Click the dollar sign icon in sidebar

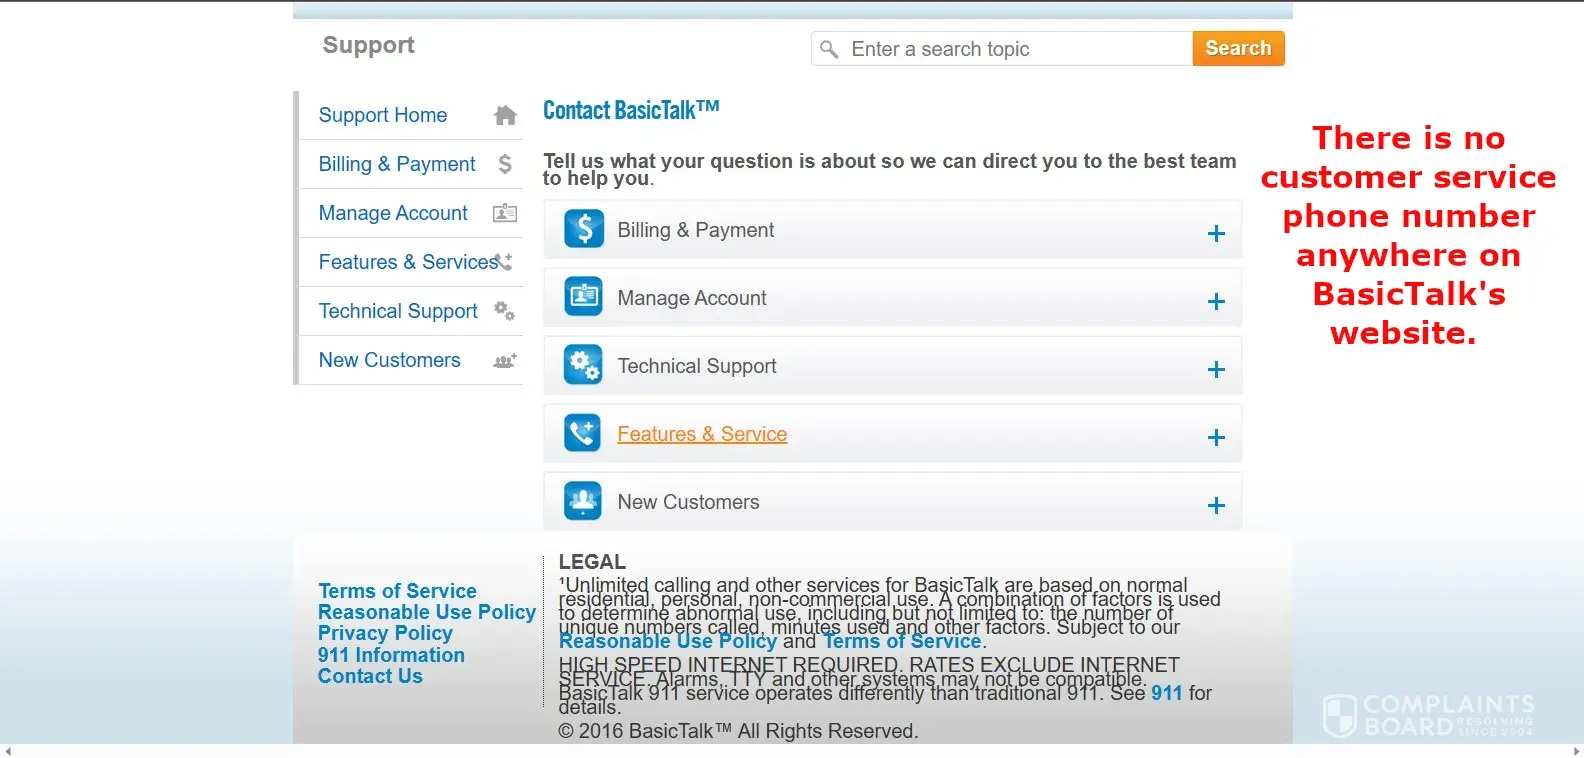point(505,164)
